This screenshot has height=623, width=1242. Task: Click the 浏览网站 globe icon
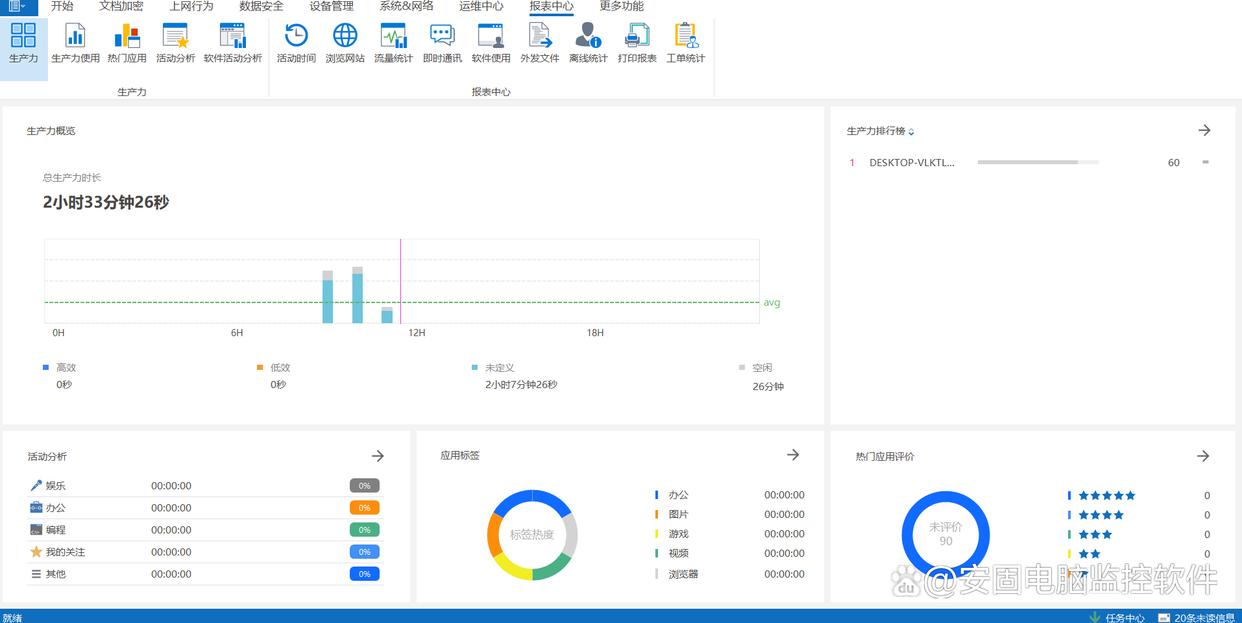click(x=345, y=42)
